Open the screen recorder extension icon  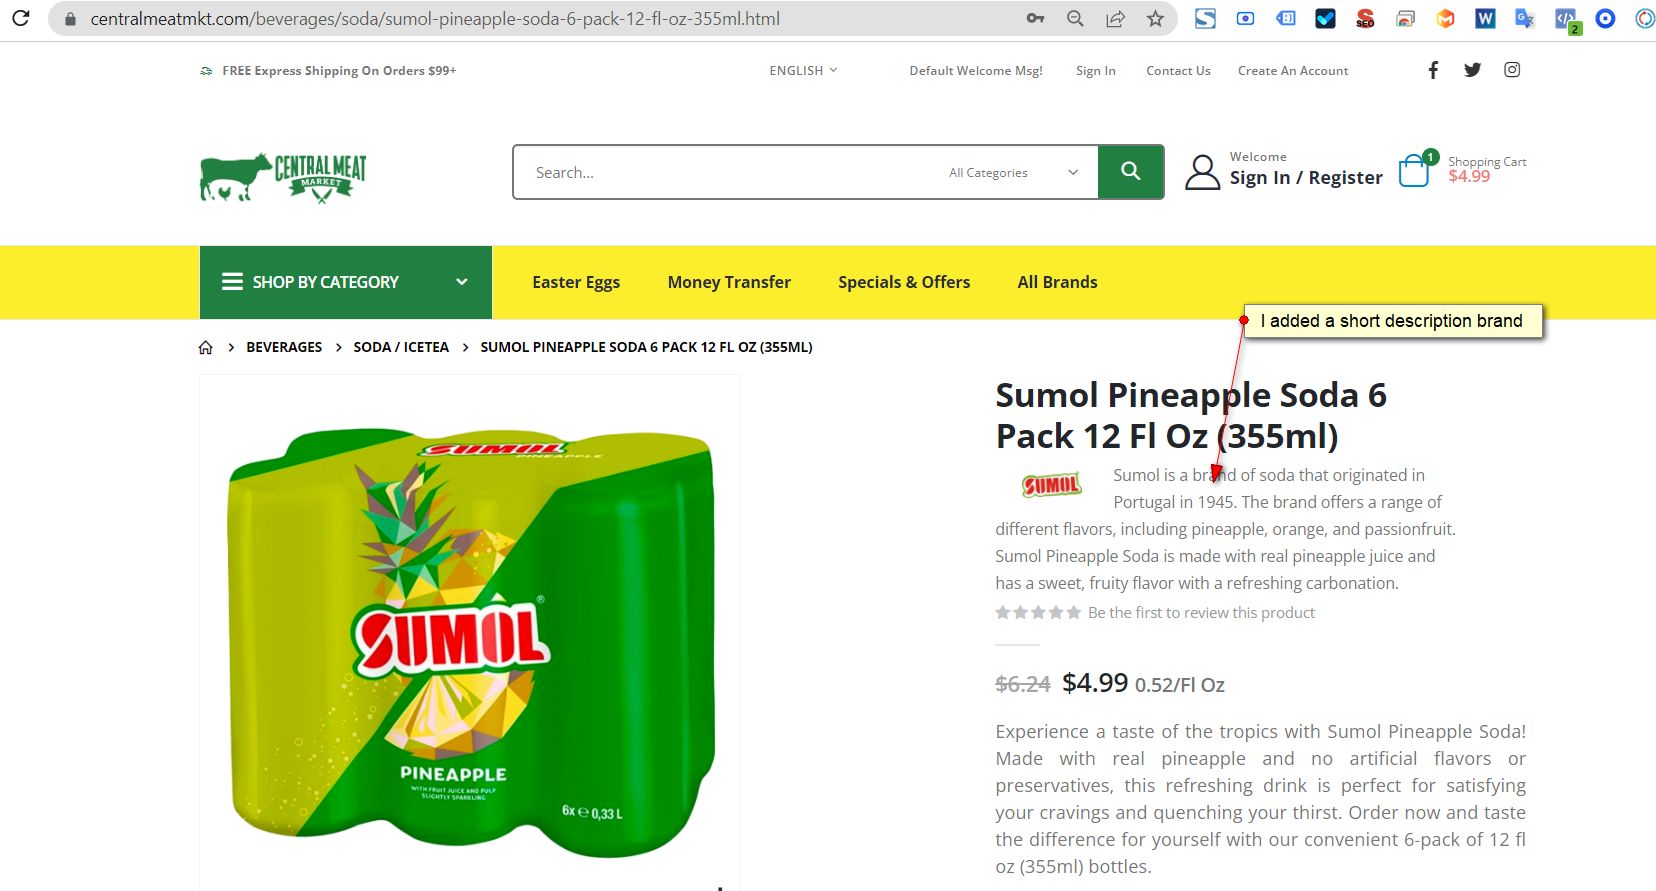pos(1245,18)
